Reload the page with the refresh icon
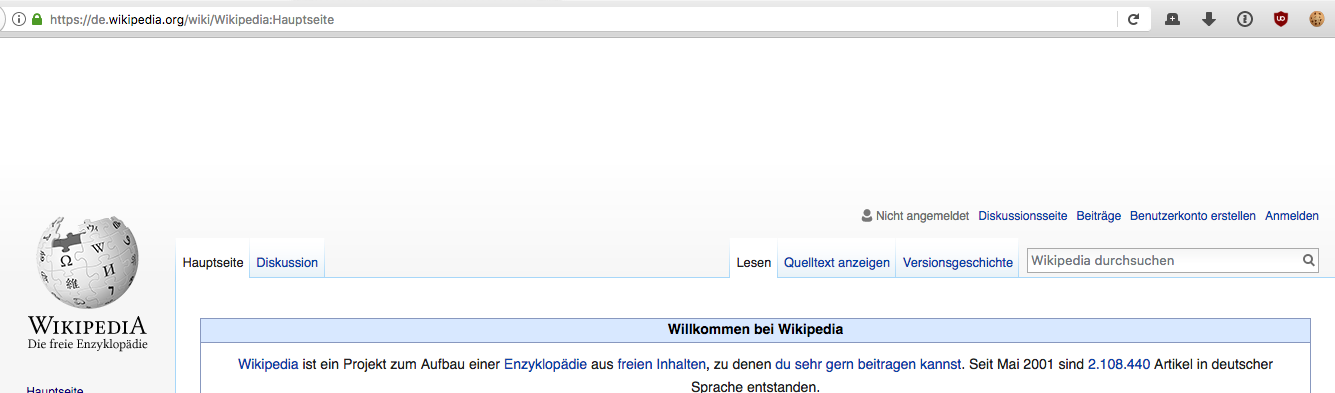This screenshot has height=393, width=1335. point(1133,19)
